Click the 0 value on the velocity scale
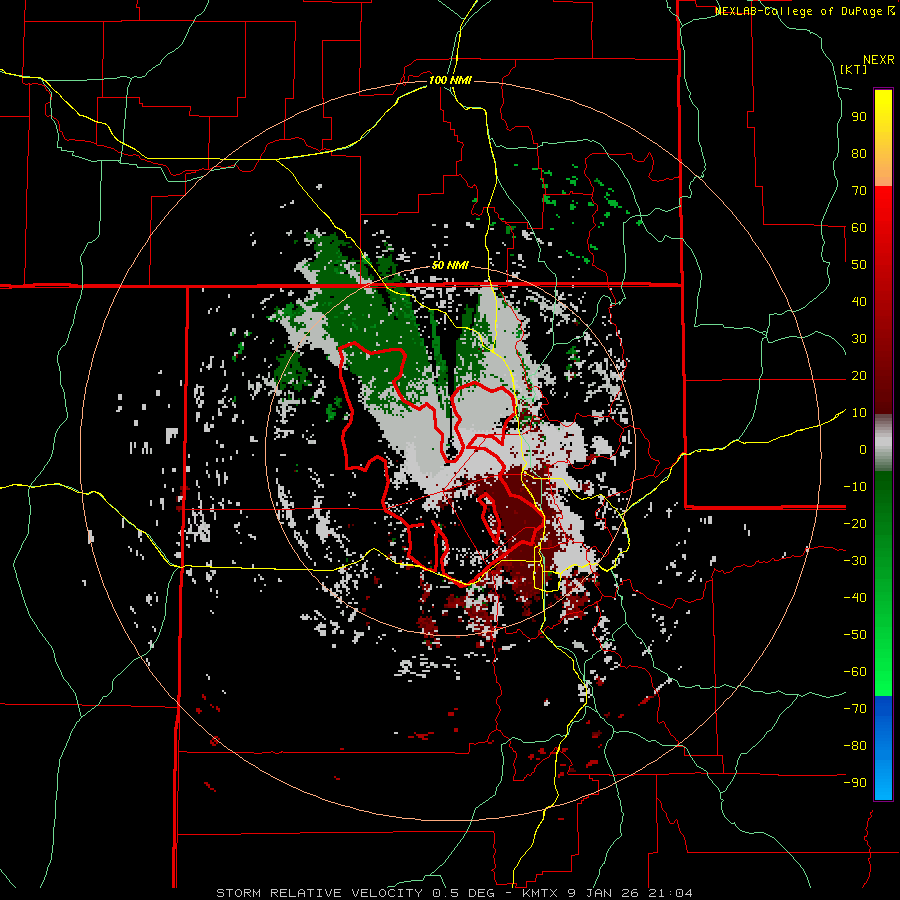This screenshot has width=900, height=900. (x=863, y=450)
